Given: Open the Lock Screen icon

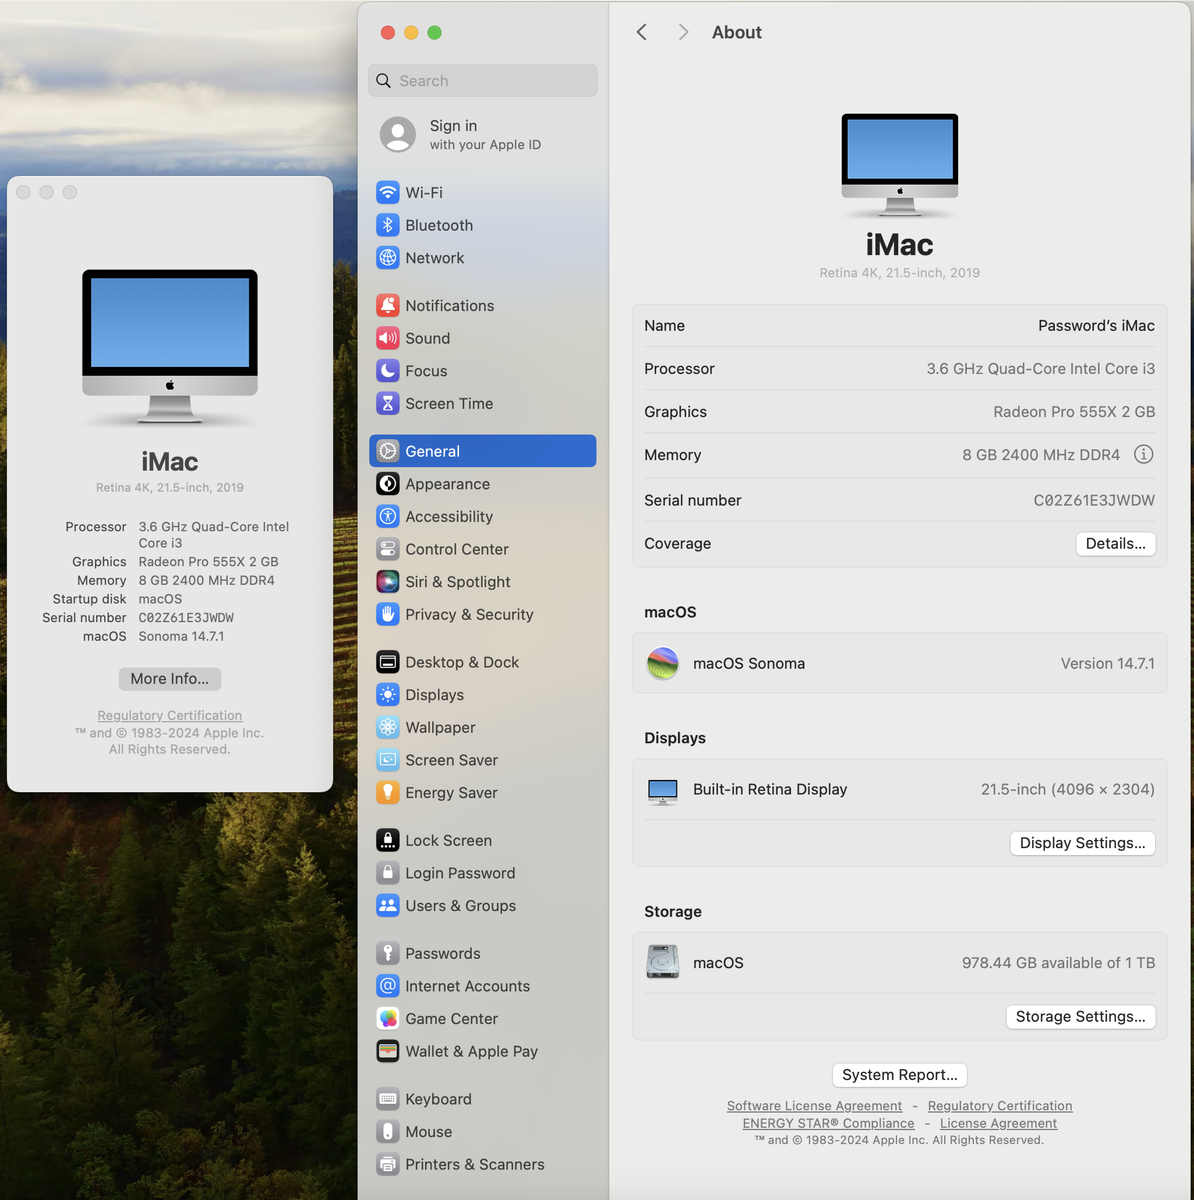Looking at the screenshot, I should (388, 840).
